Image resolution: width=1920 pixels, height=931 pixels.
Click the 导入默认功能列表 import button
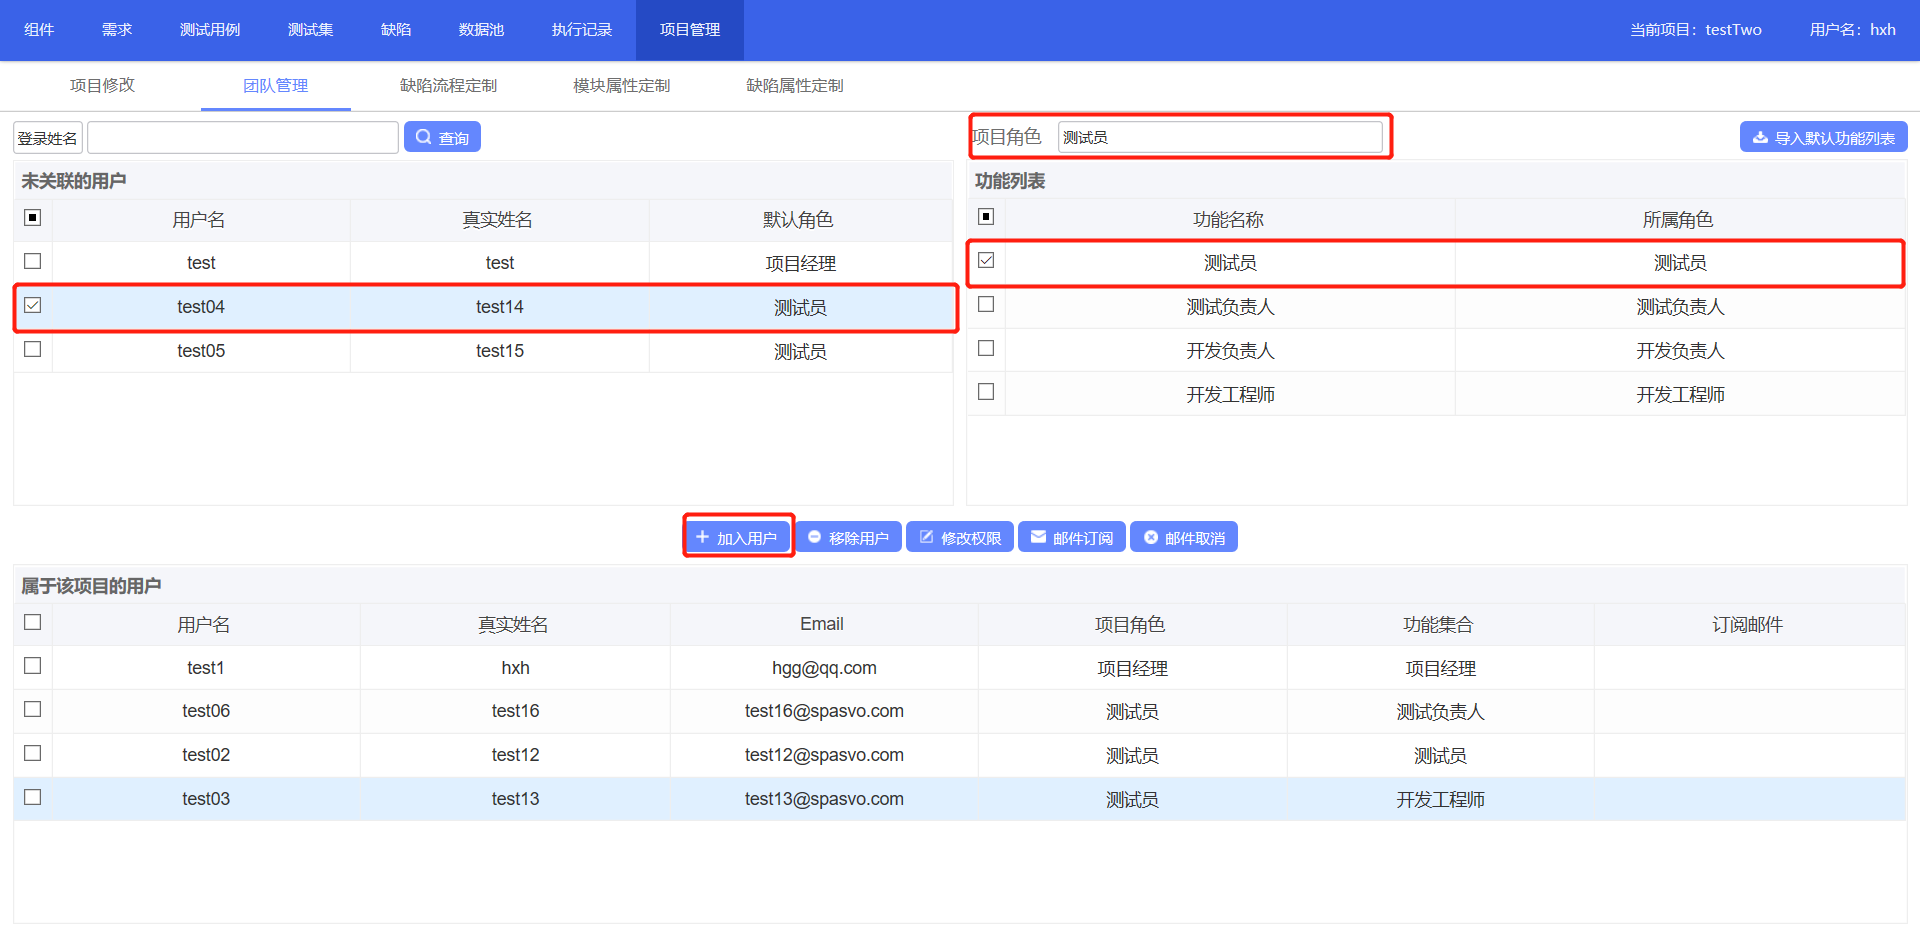tap(1823, 137)
